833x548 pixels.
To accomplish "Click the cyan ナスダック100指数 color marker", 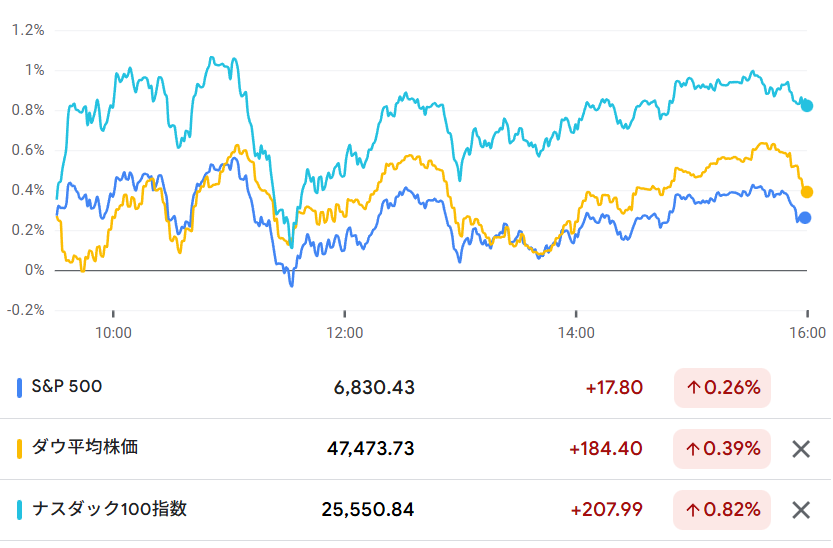I will pyautogui.click(x=20, y=510).
